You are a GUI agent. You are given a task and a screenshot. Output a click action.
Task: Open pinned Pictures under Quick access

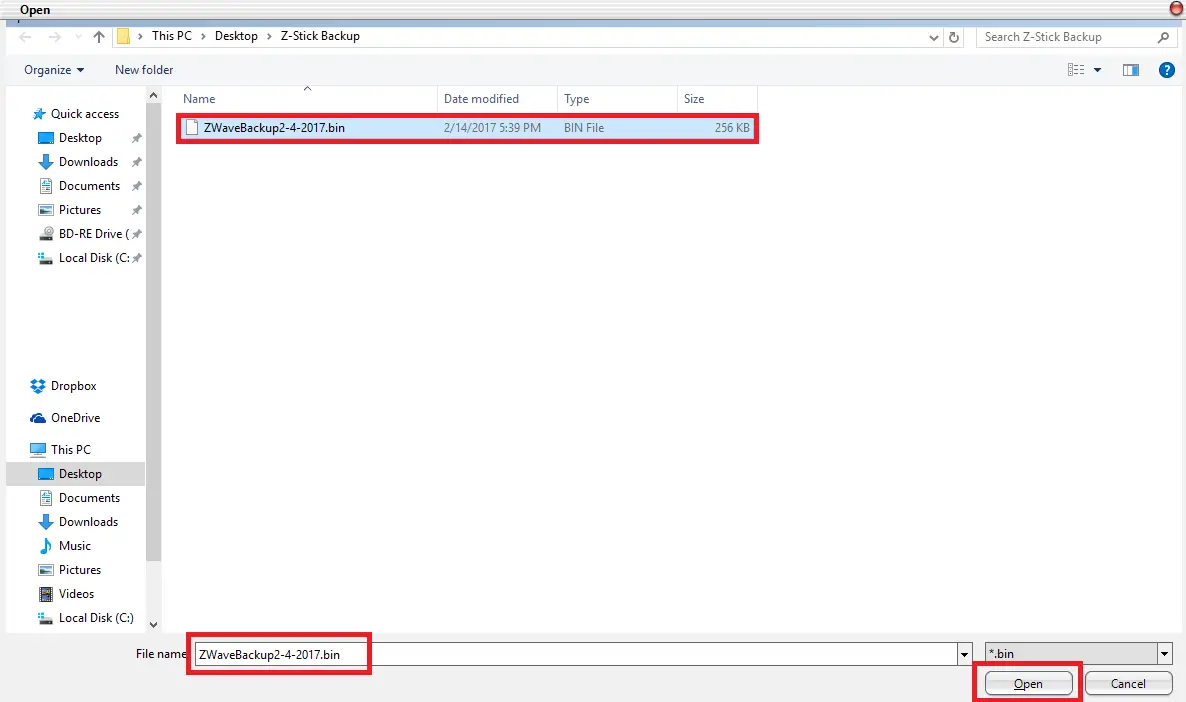coord(79,210)
